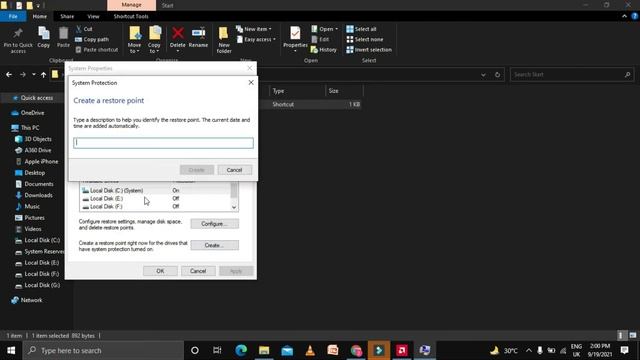Image resolution: width=640 pixels, height=360 pixels.
Task: Switch to the Home ribbon tab
Action: click(40, 16)
